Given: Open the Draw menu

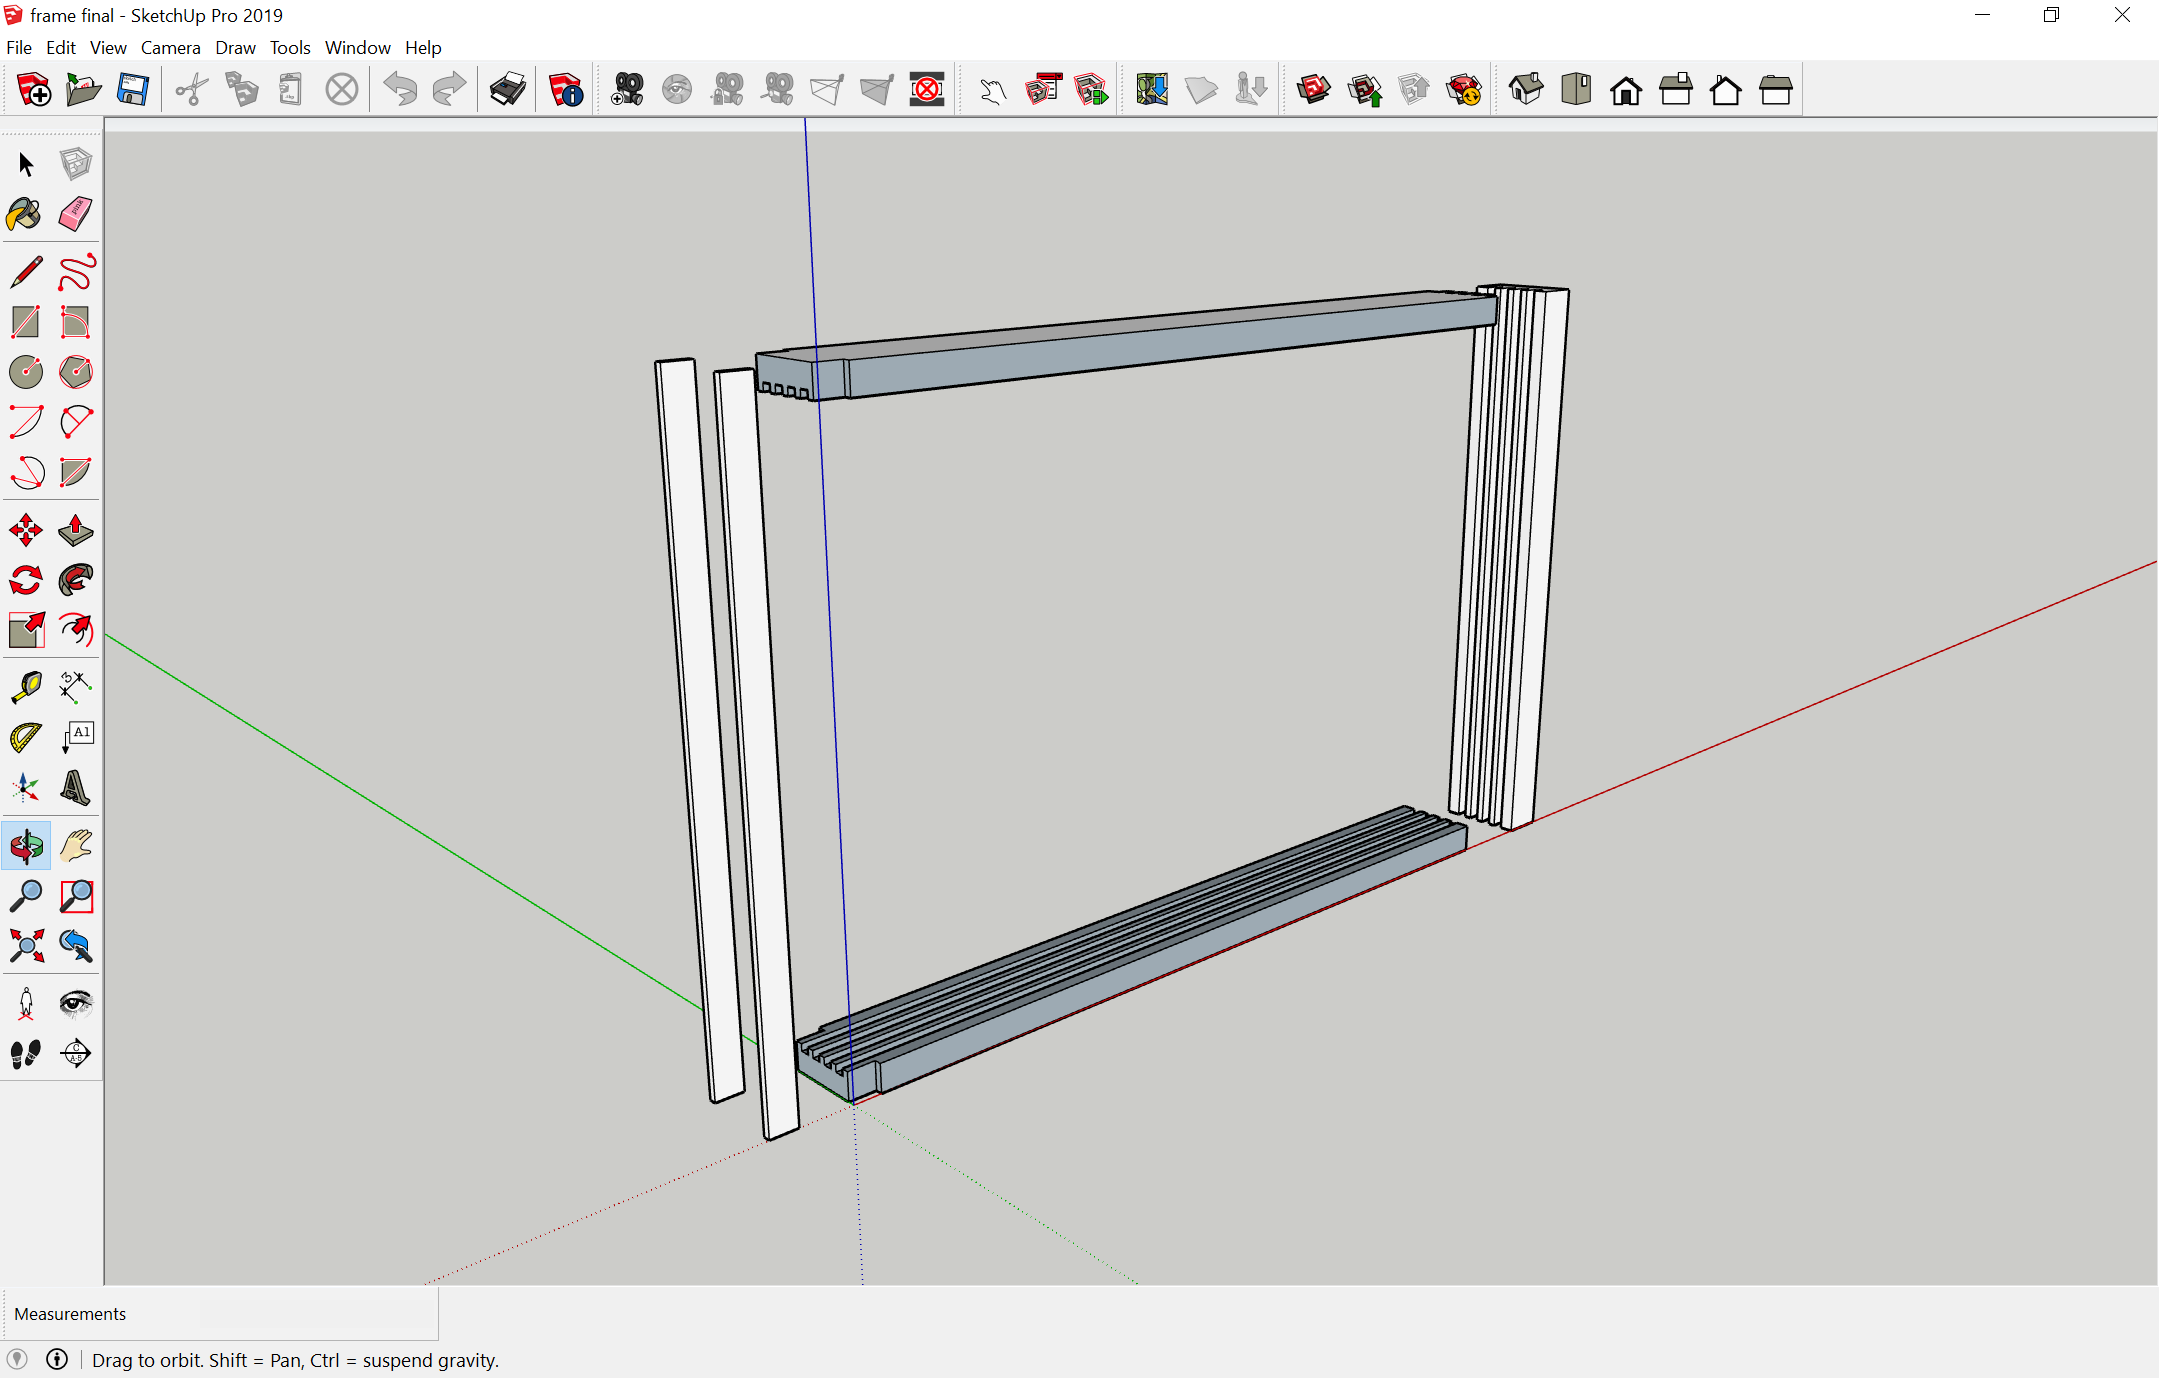Looking at the screenshot, I should [235, 47].
